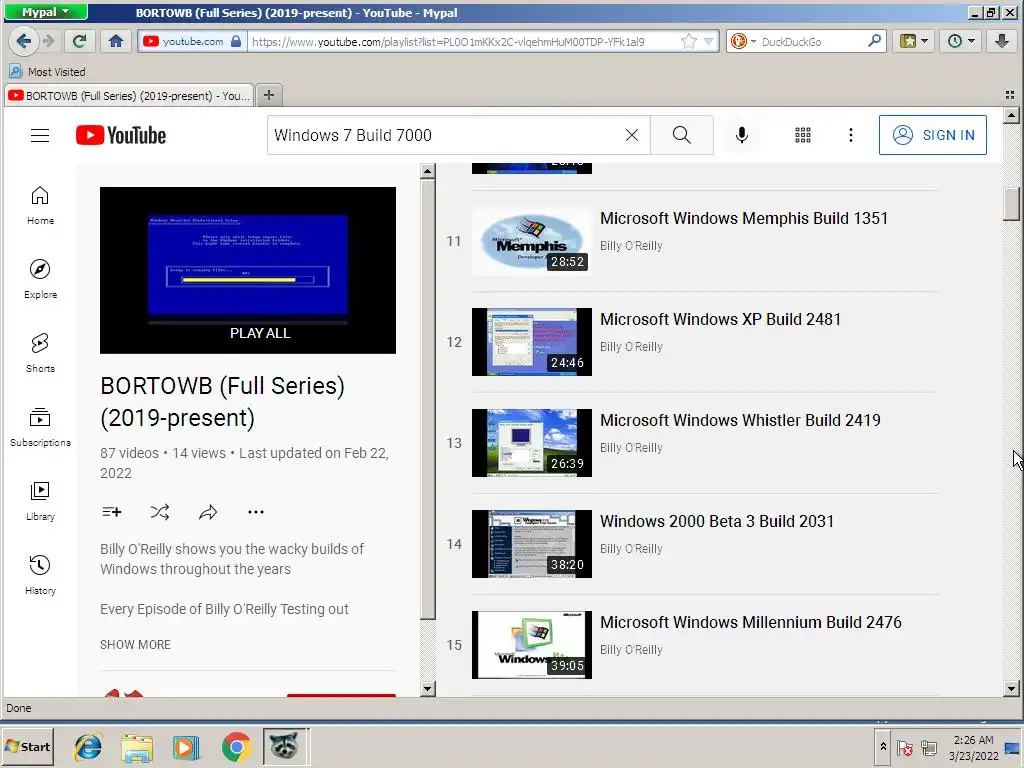Viewport: 1024px width, 768px height.
Task: Go to YouTube home via logo
Action: [121, 135]
